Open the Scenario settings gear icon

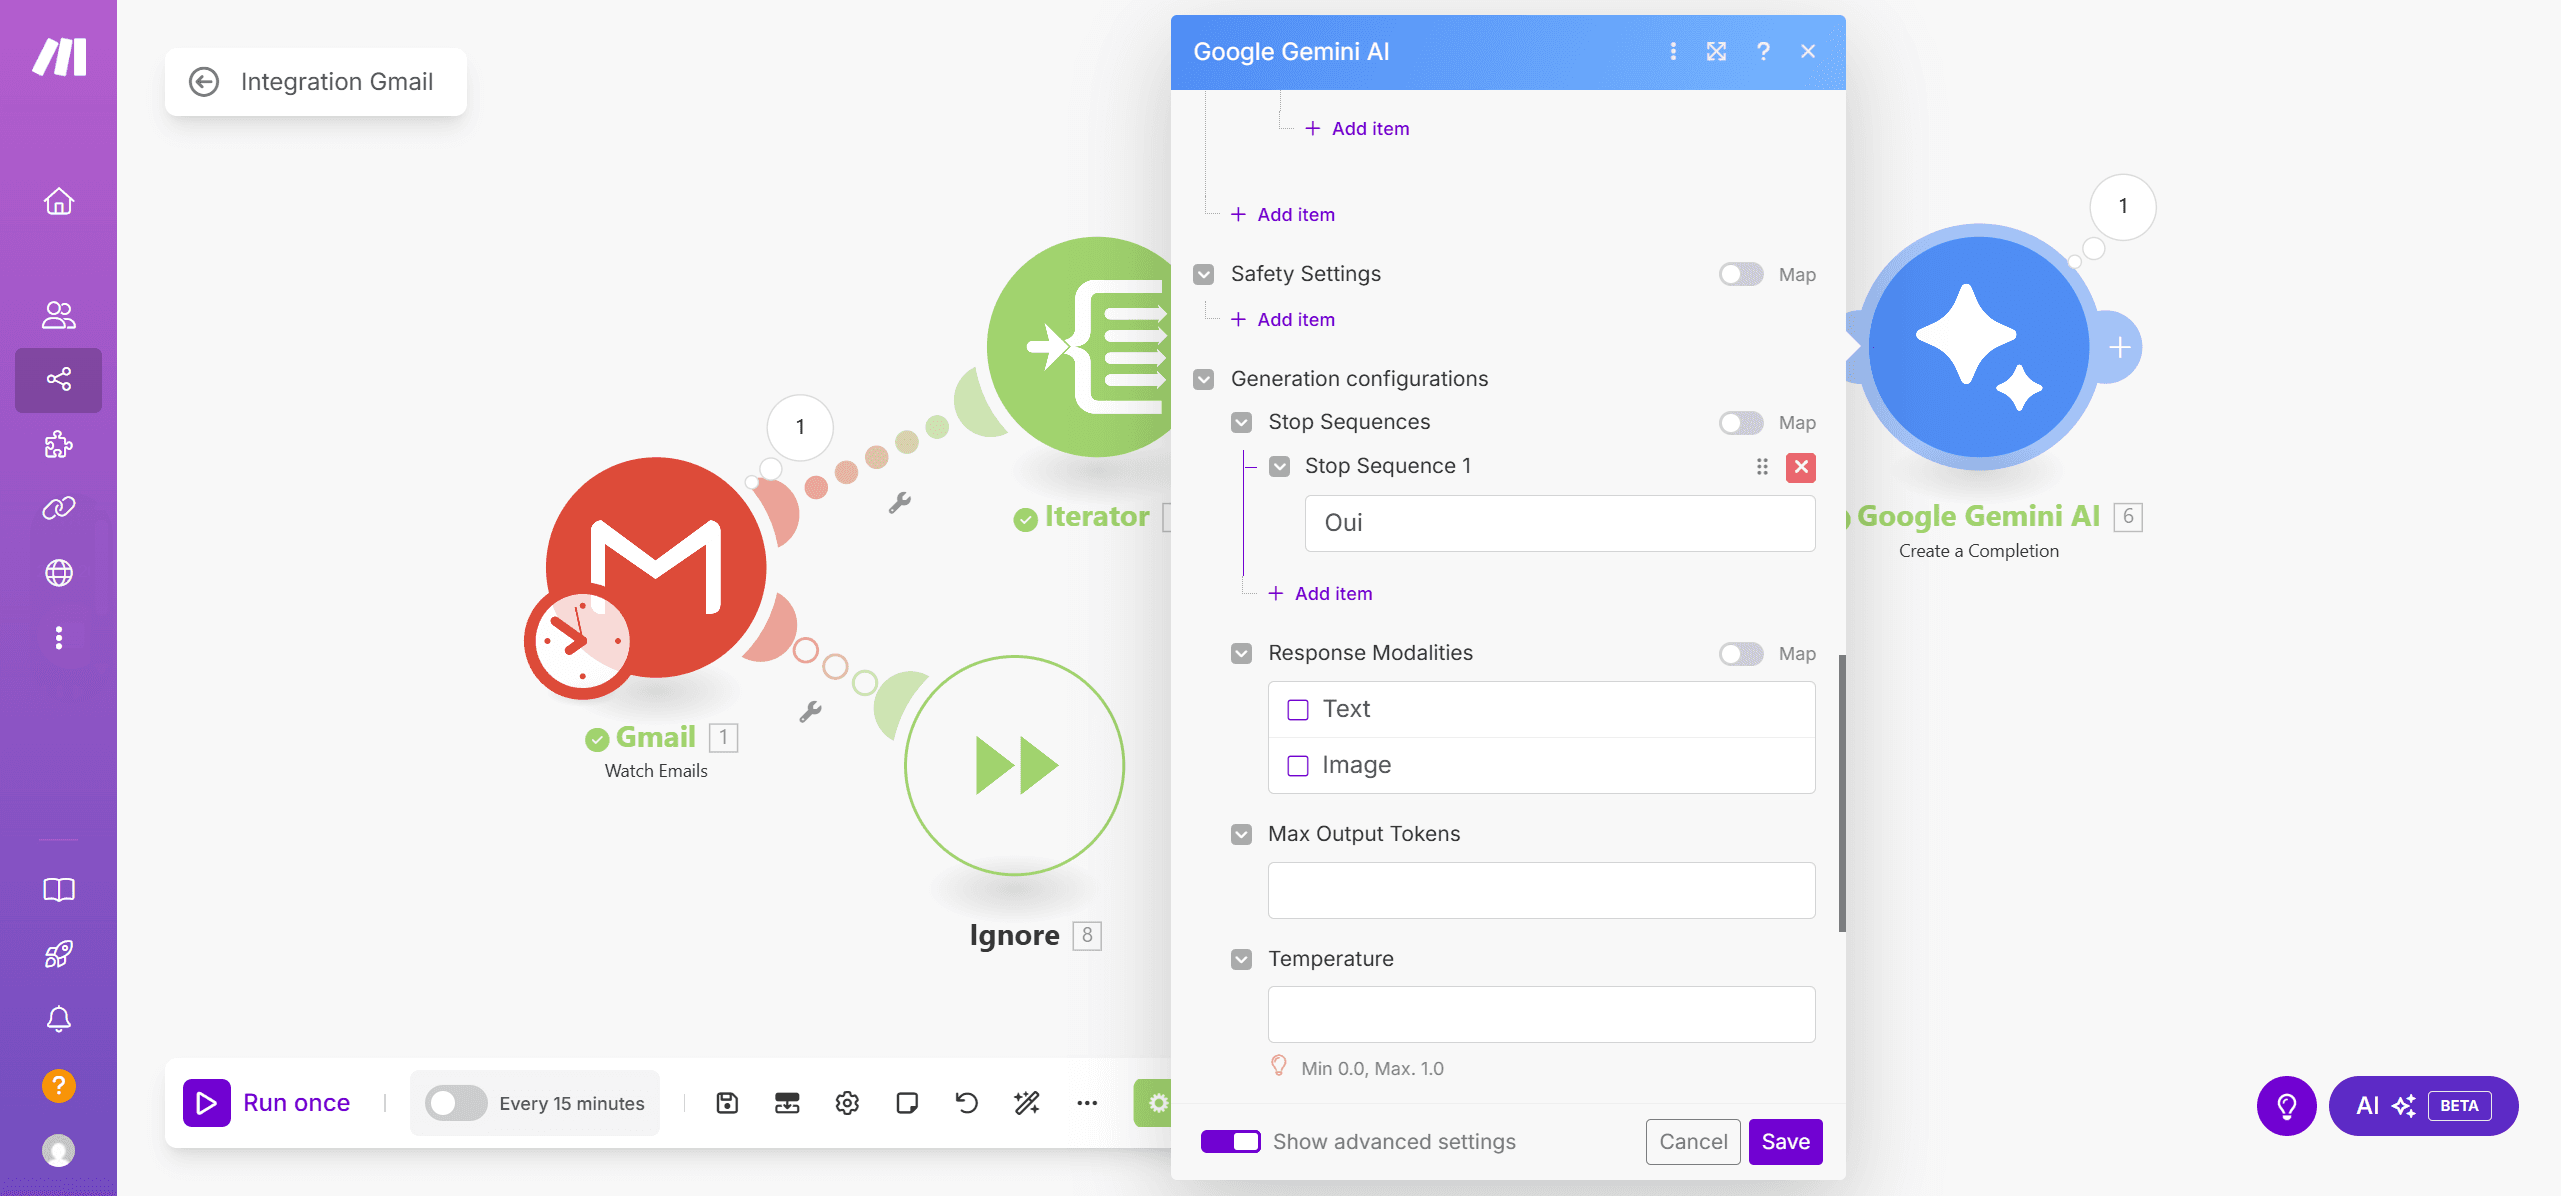tap(847, 1103)
